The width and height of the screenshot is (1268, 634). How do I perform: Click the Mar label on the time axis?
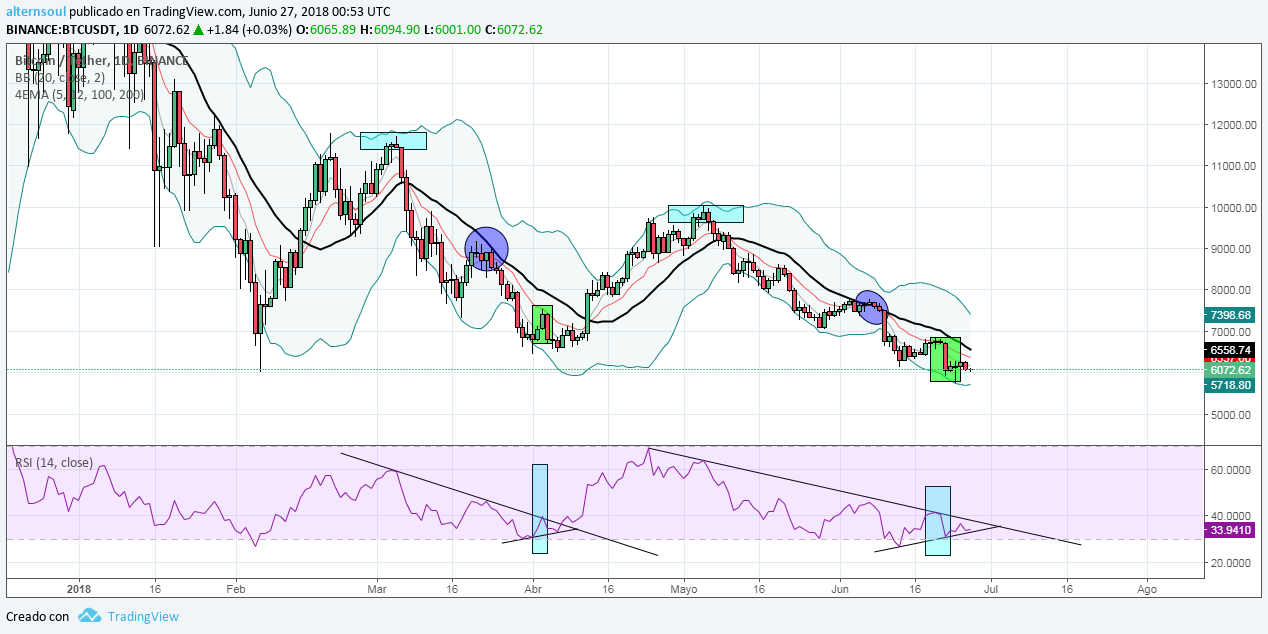pyautogui.click(x=379, y=590)
